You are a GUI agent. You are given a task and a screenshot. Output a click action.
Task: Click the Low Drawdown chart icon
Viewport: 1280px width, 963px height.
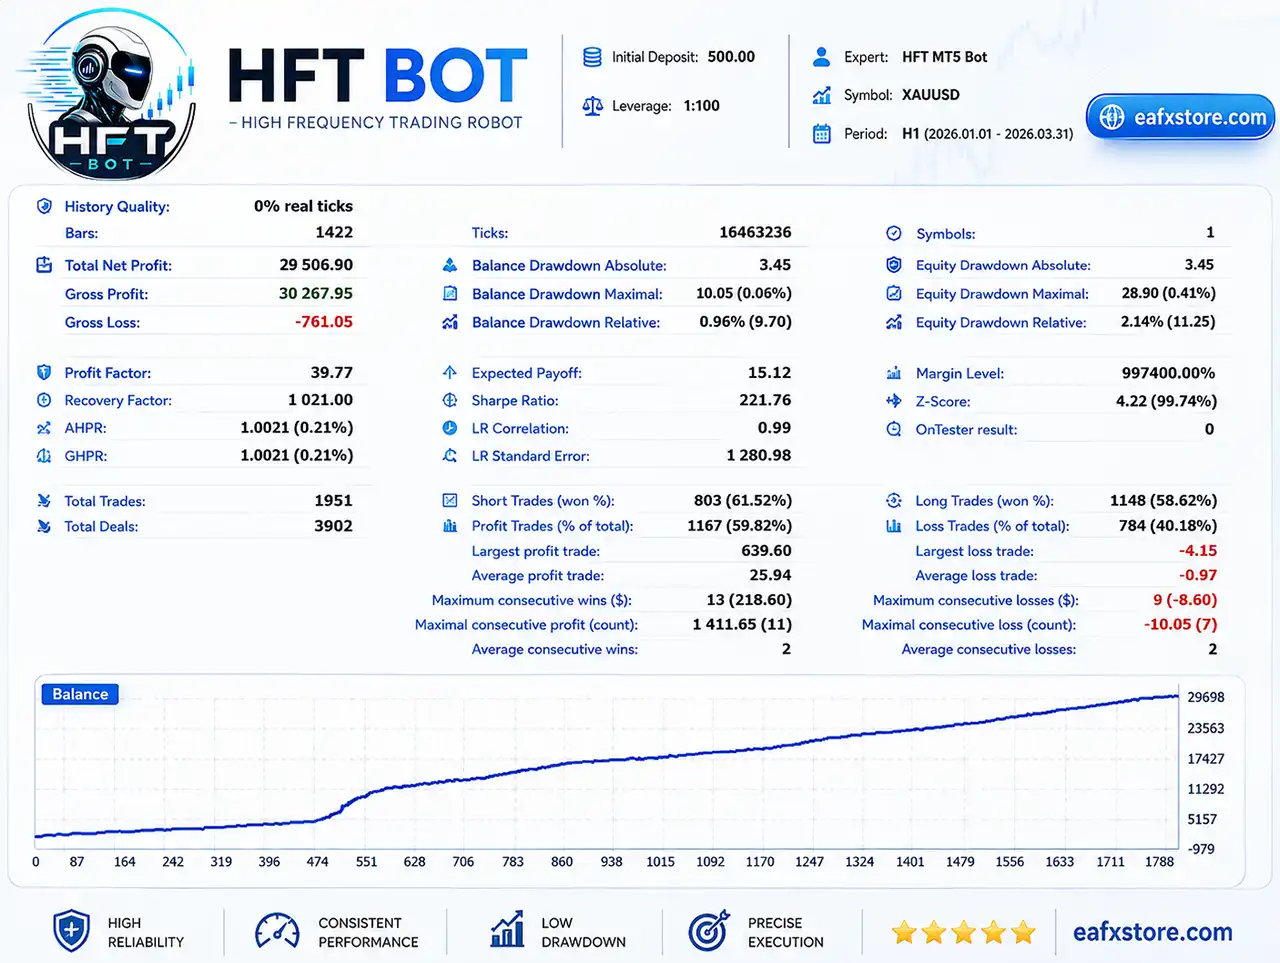508,929
